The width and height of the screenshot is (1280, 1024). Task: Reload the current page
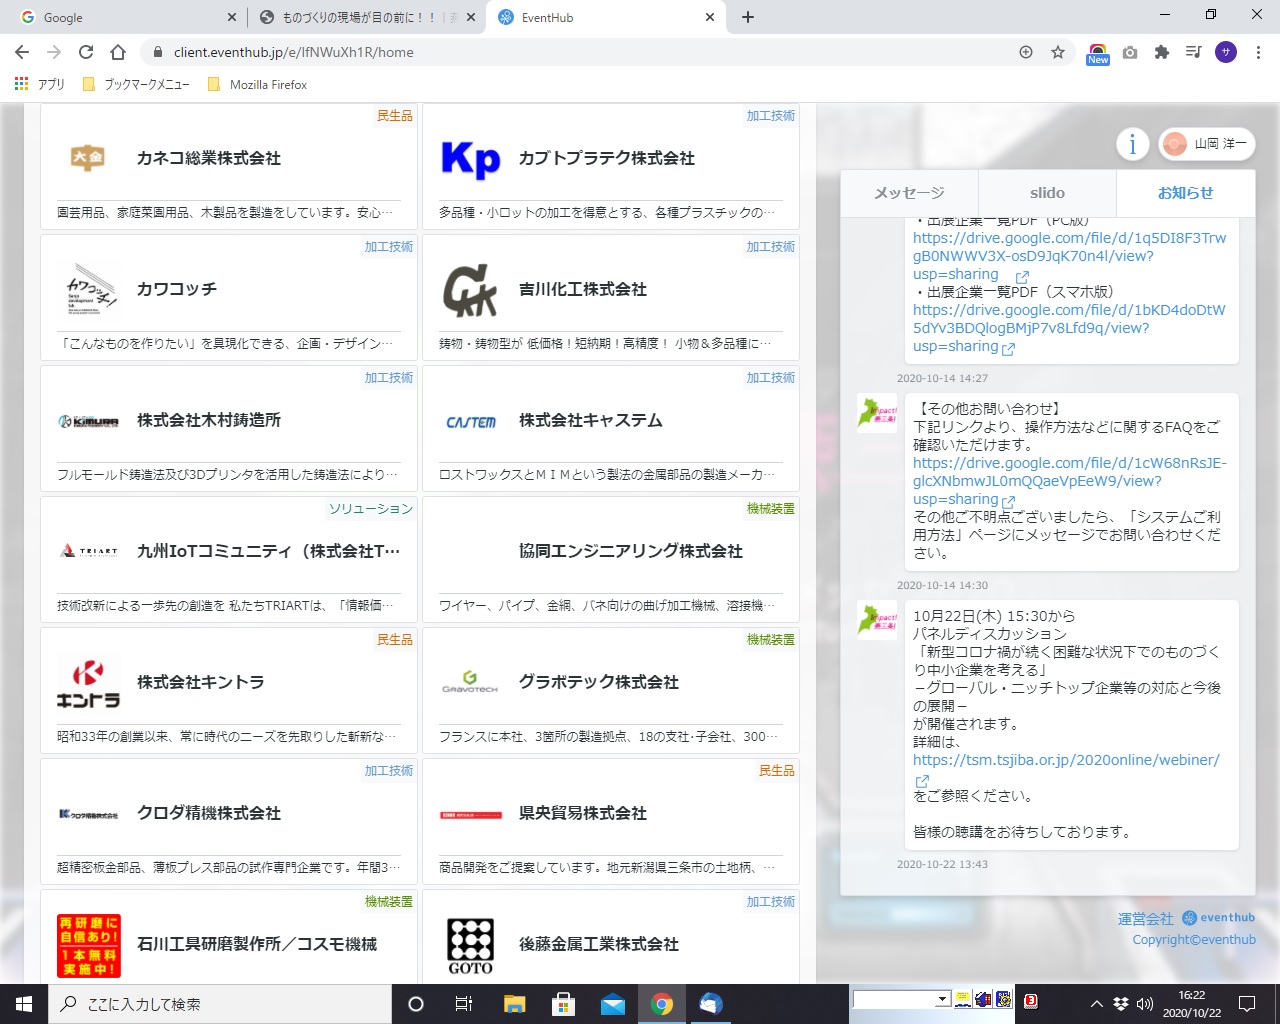(x=86, y=52)
